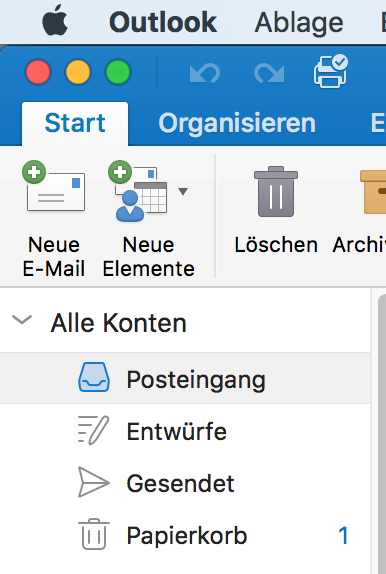Switch to the Organisieren tab

(x=237, y=123)
